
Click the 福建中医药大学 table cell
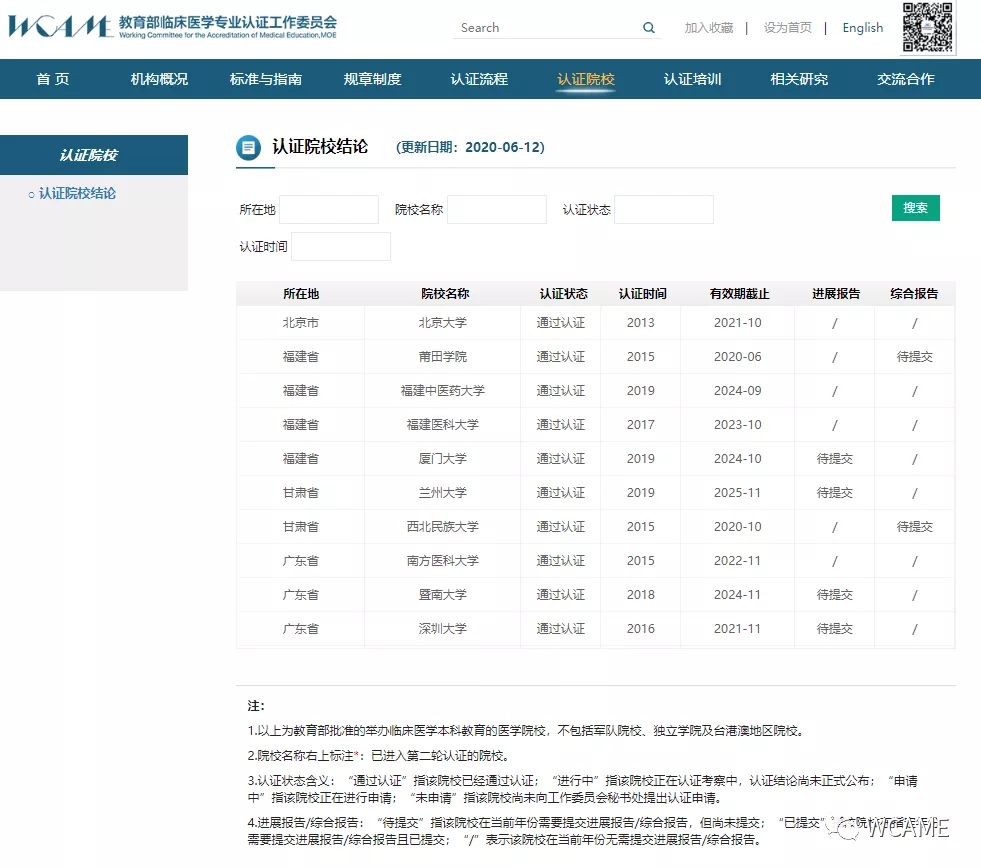pos(442,391)
